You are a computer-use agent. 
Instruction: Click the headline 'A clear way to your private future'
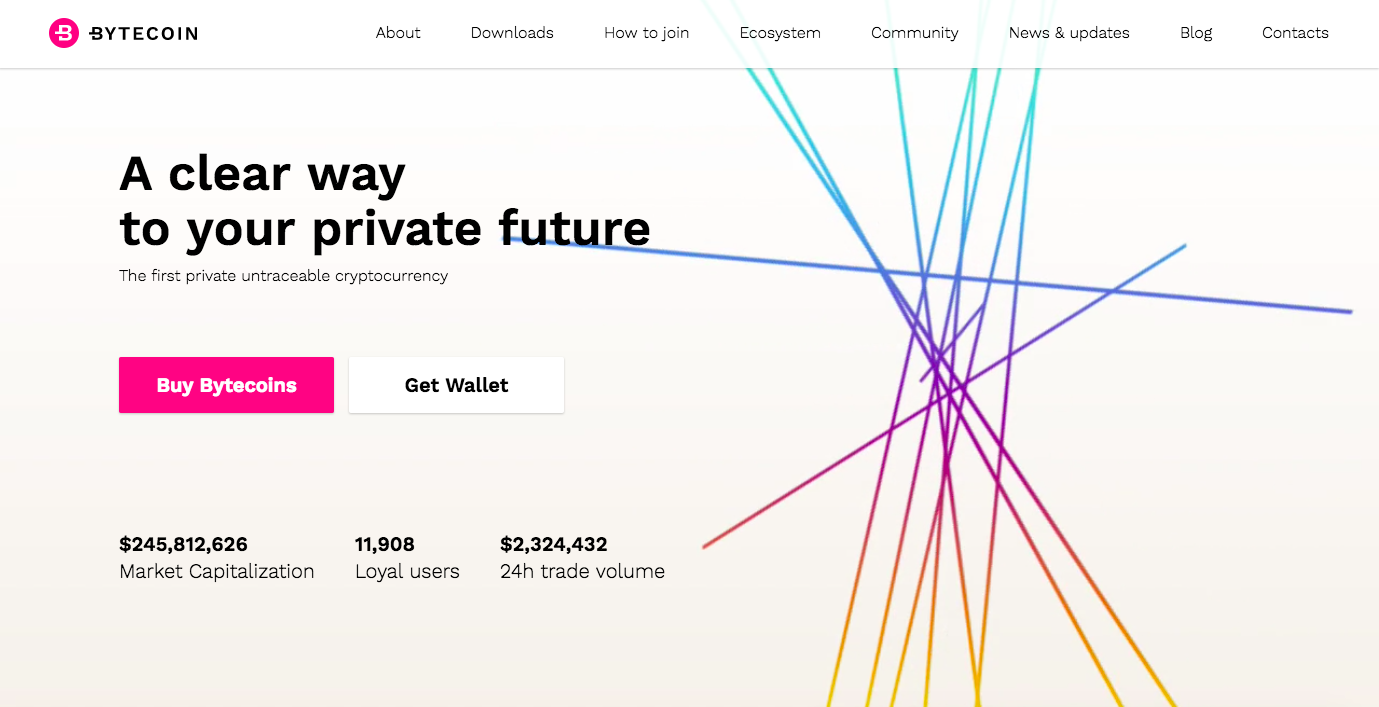pos(385,202)
